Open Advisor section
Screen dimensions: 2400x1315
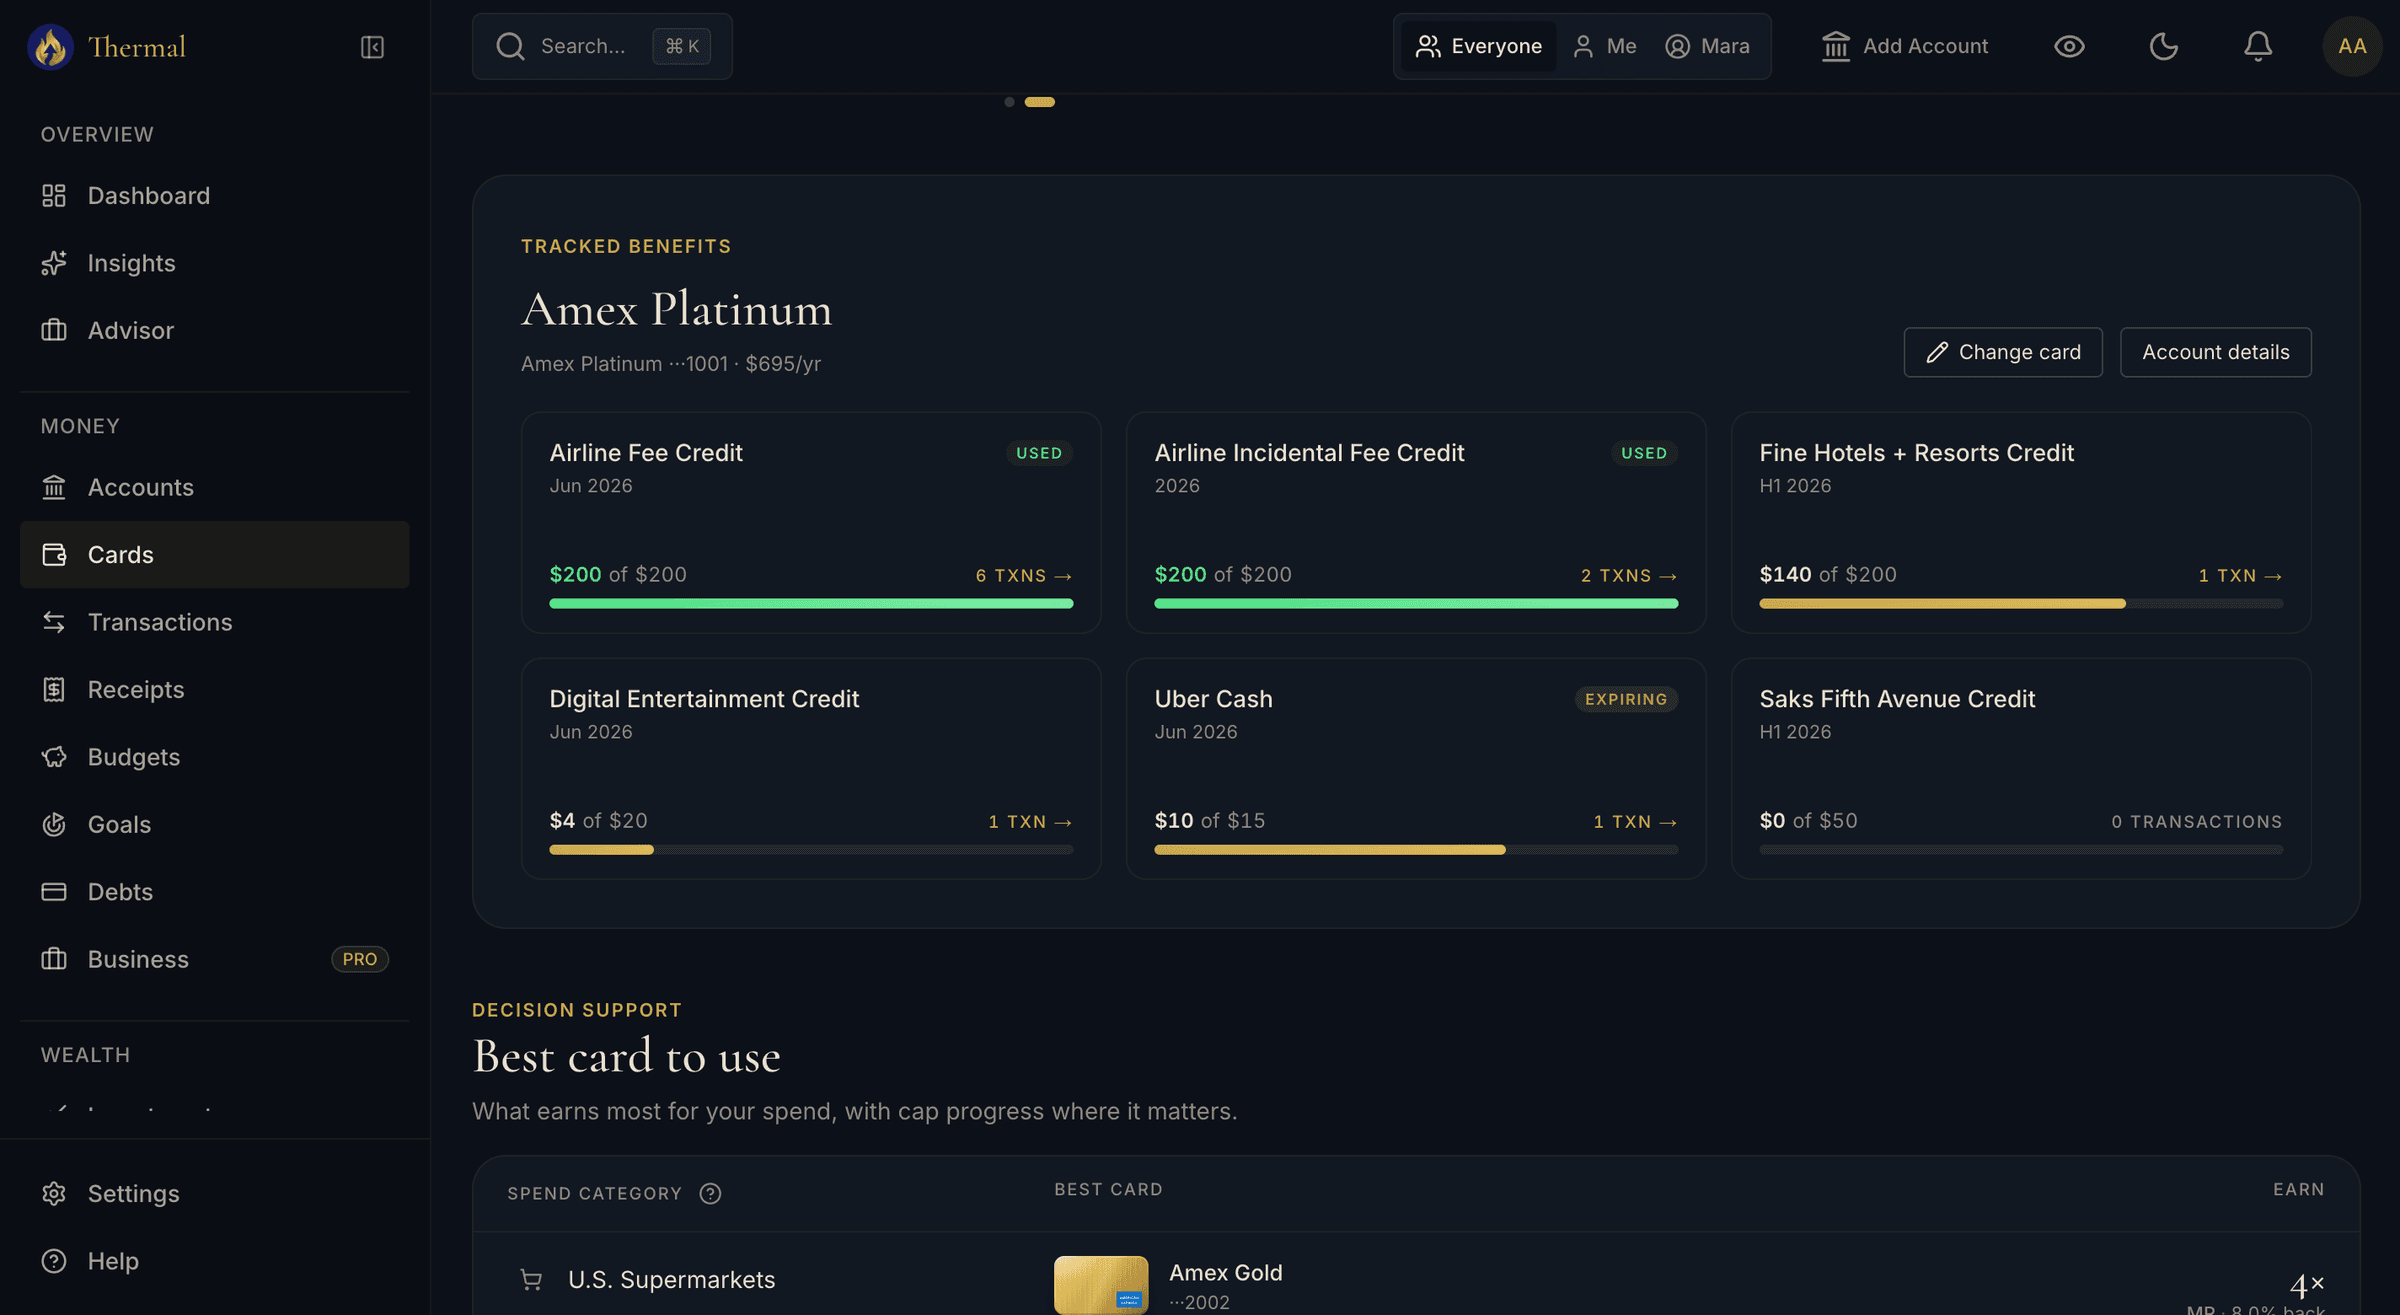pyautogui.click(x=214, y=330)
